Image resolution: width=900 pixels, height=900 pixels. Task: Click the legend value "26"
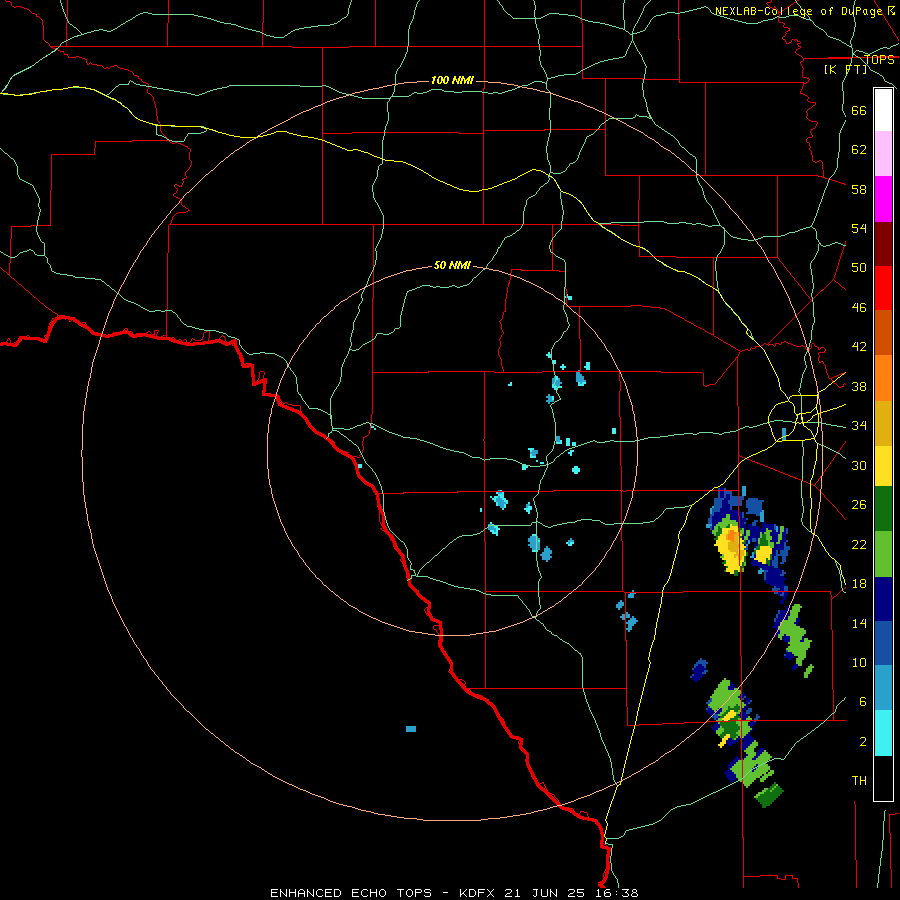(859, 505)
